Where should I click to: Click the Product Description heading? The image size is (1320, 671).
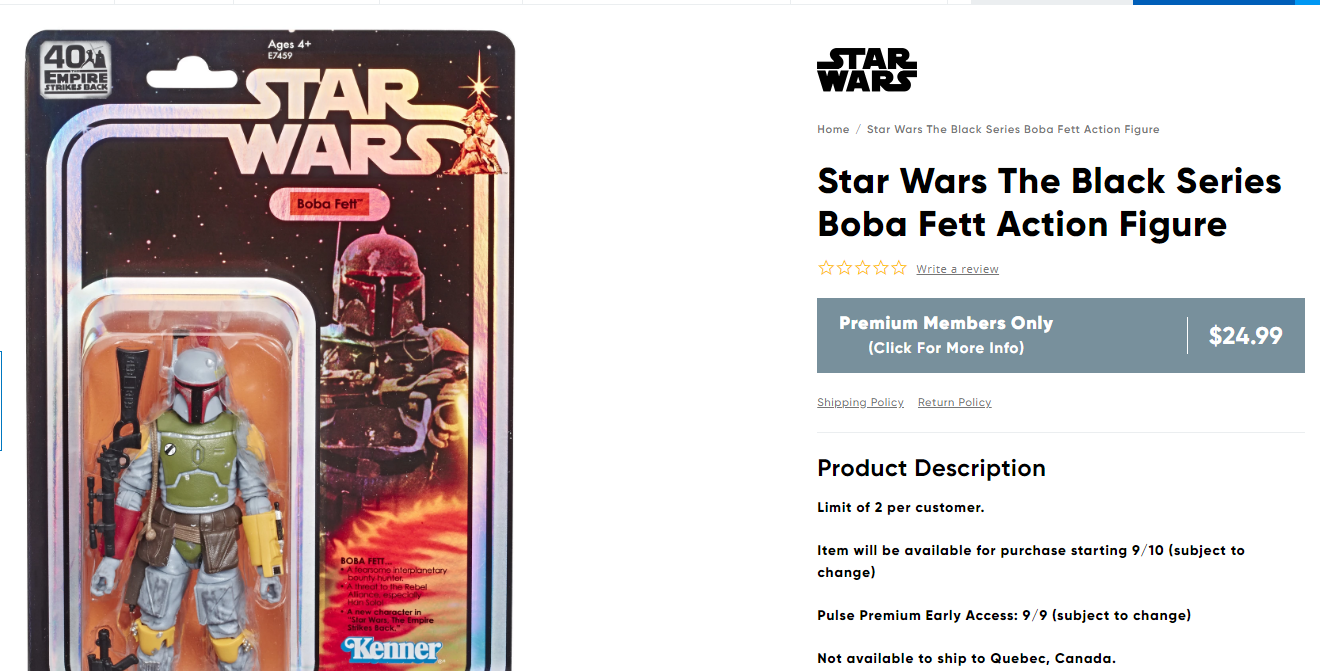click(931, 468)
